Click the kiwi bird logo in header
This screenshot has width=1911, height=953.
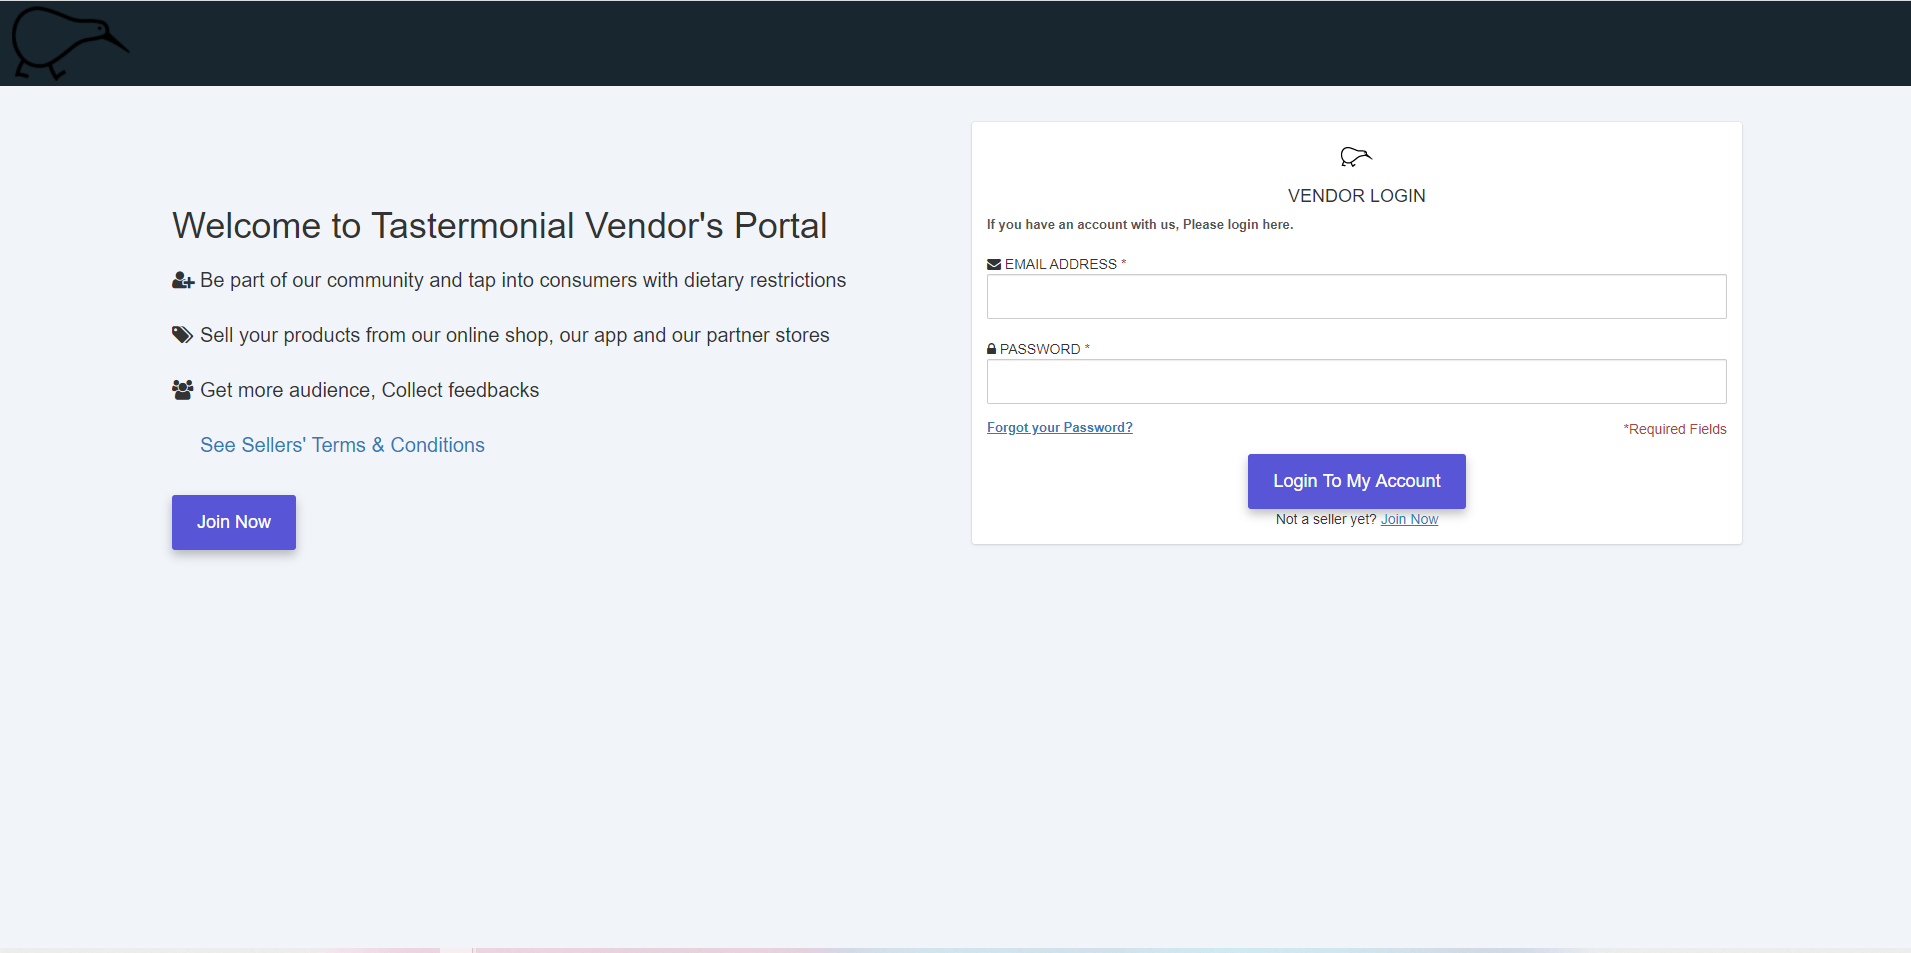69,43
